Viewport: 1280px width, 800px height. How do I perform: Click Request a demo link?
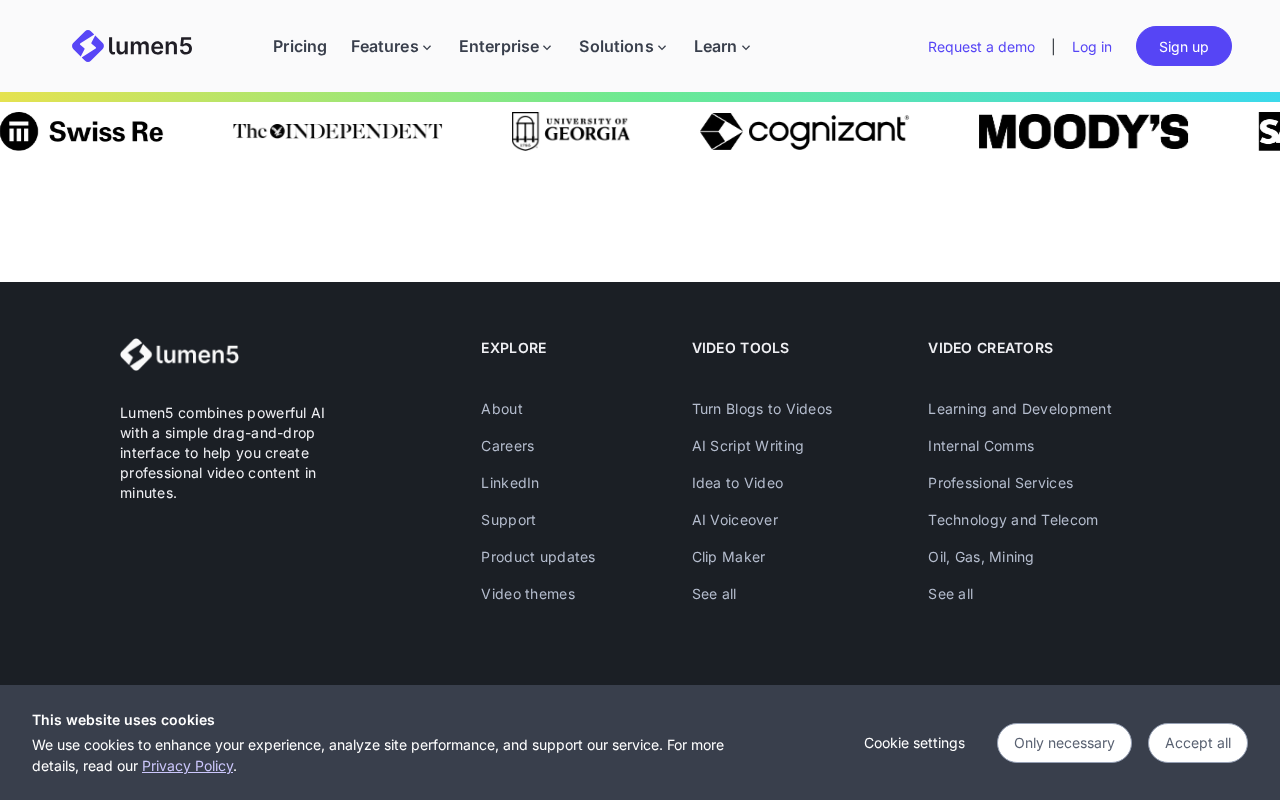(981, 47)
